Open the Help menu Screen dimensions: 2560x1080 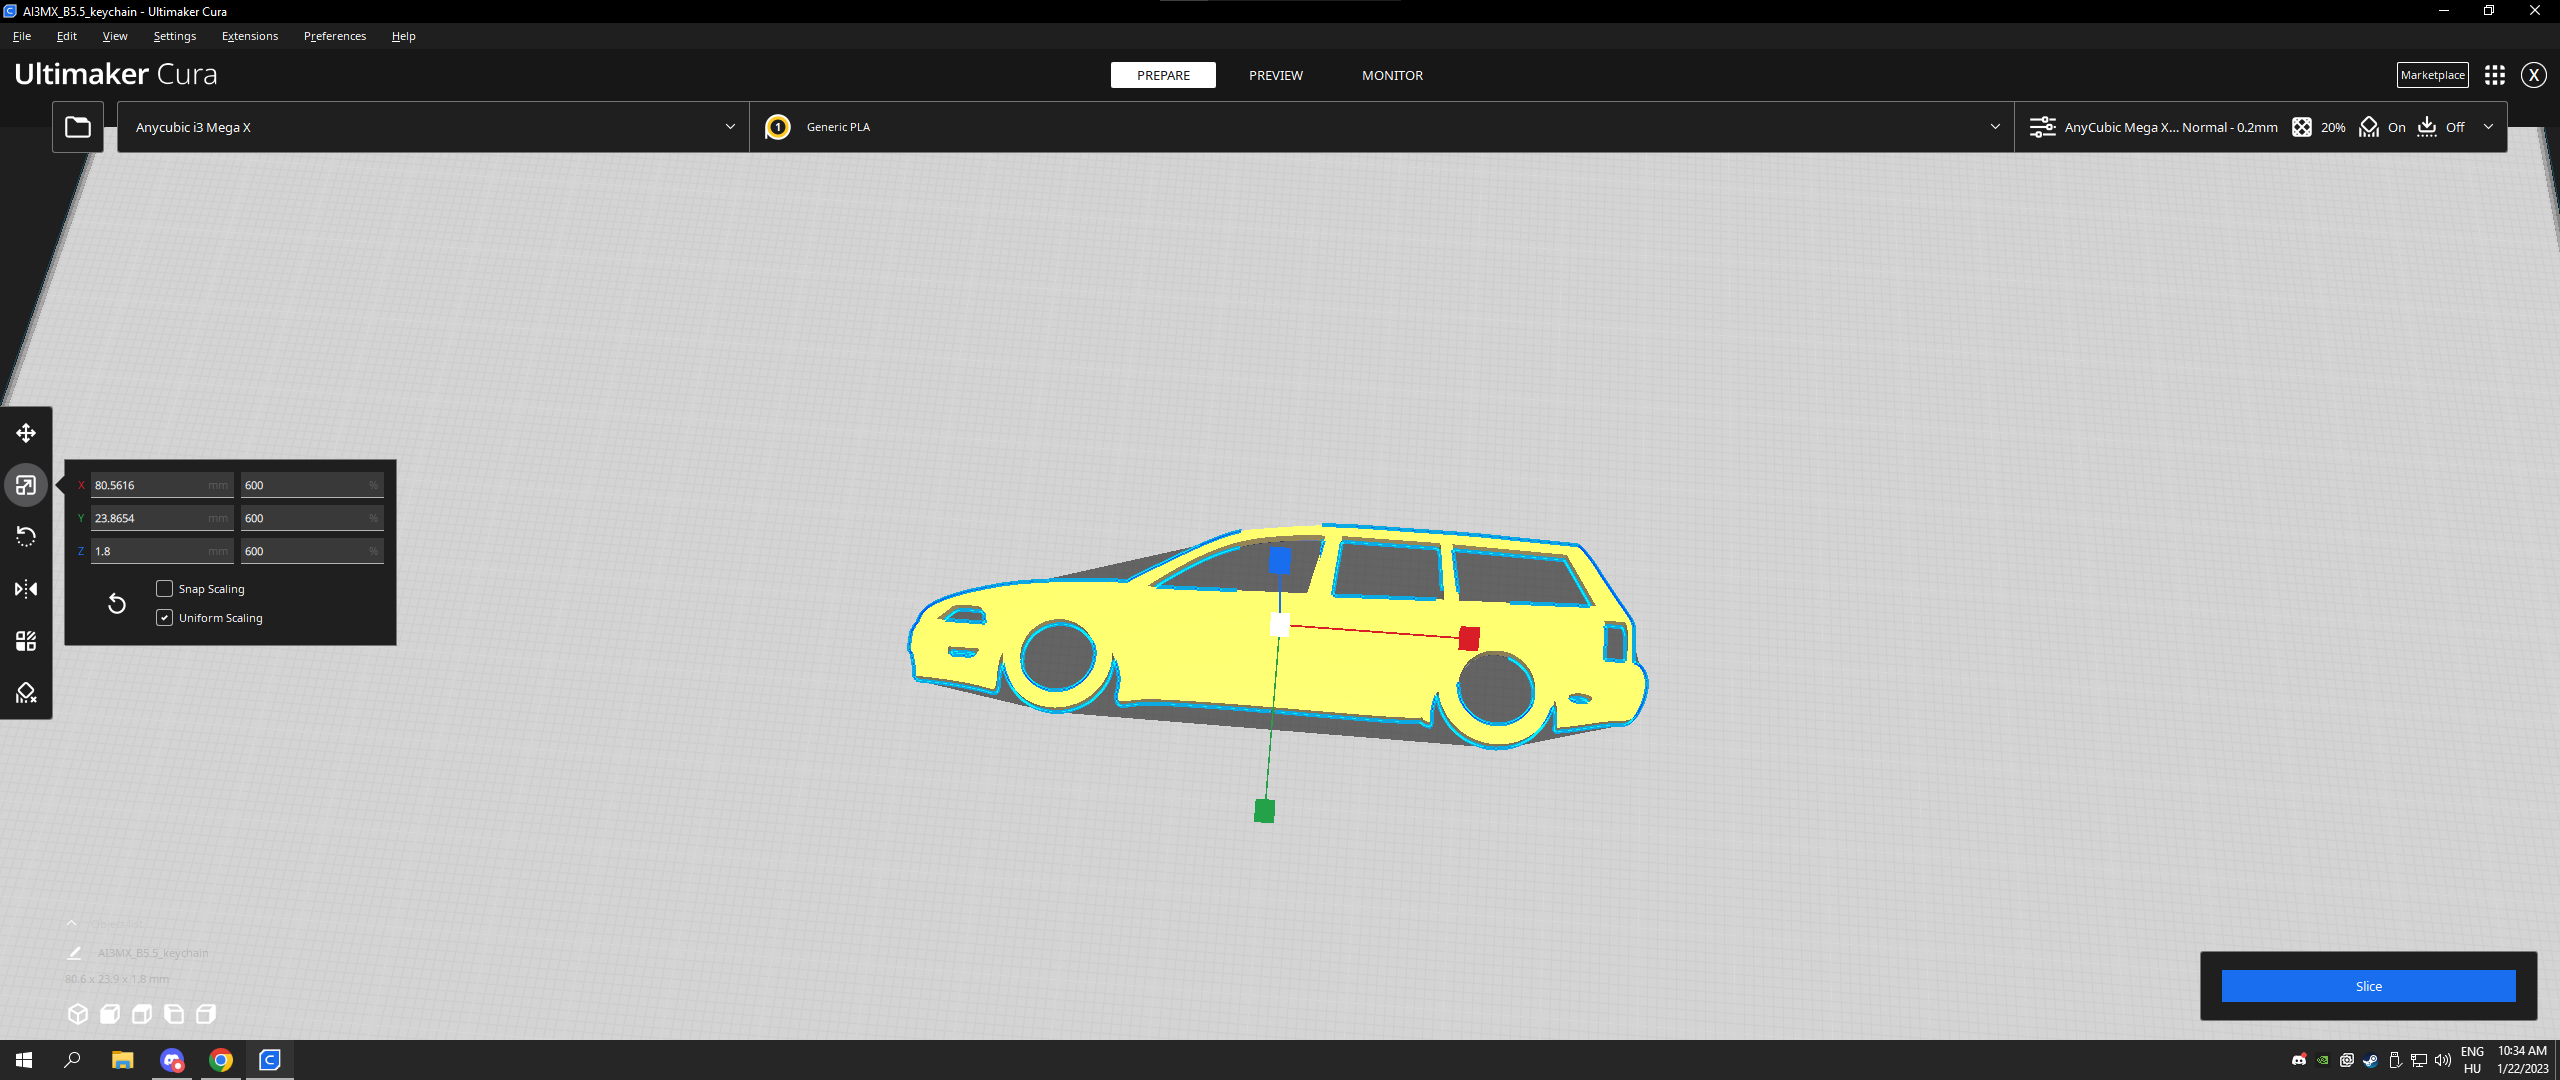coord(404,36)
